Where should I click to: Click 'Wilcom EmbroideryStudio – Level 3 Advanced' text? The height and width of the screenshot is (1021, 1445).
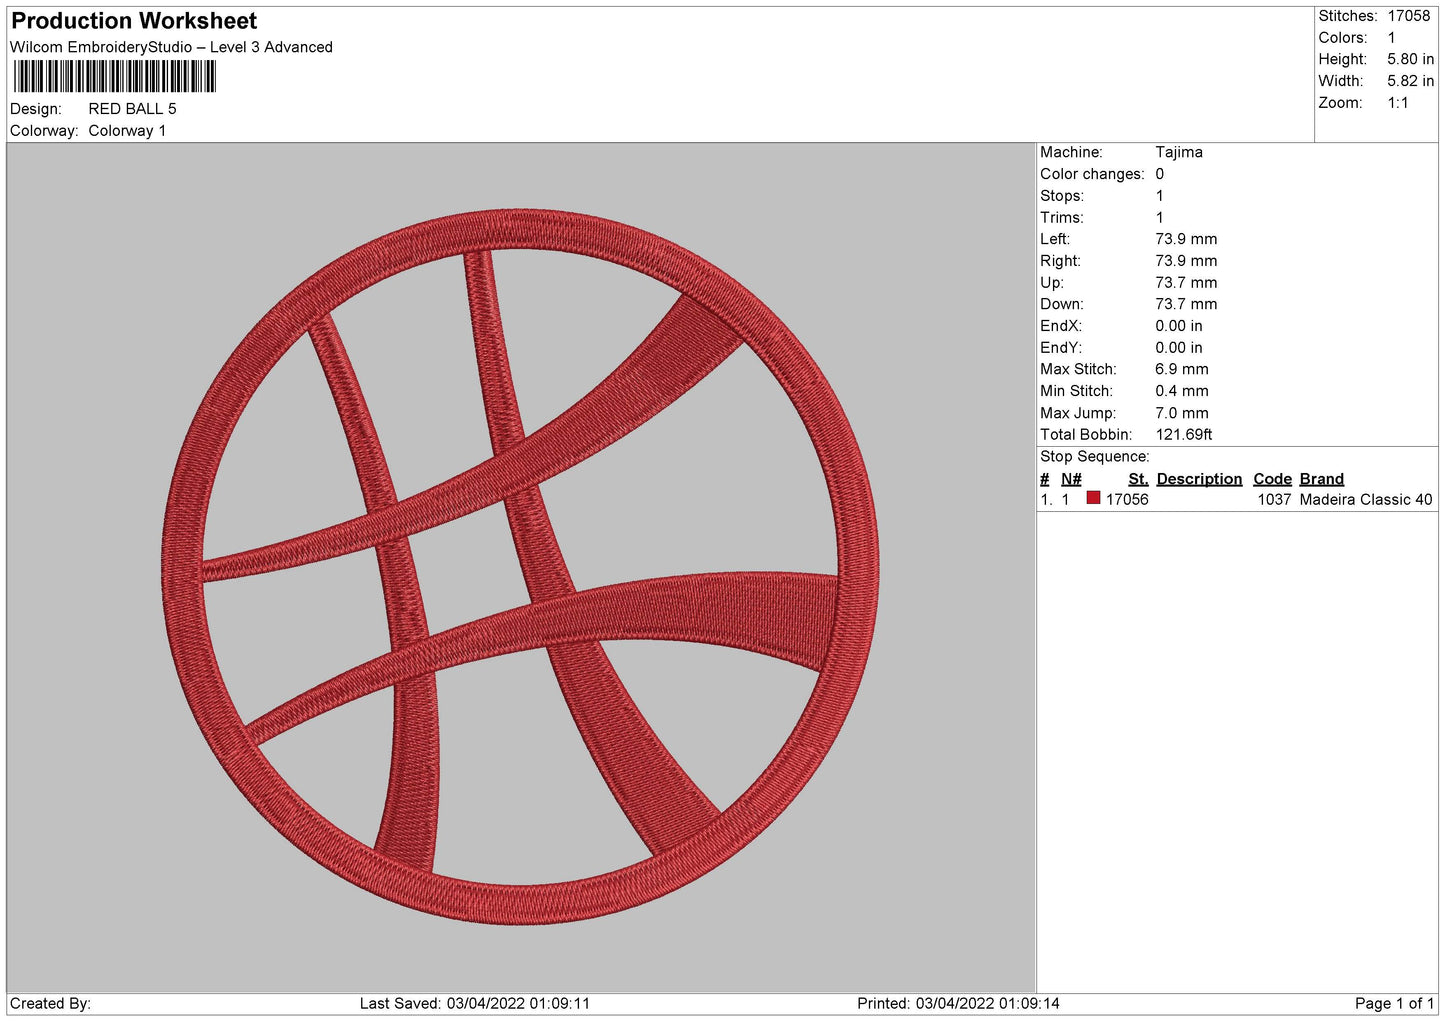[x=171, y=47]
